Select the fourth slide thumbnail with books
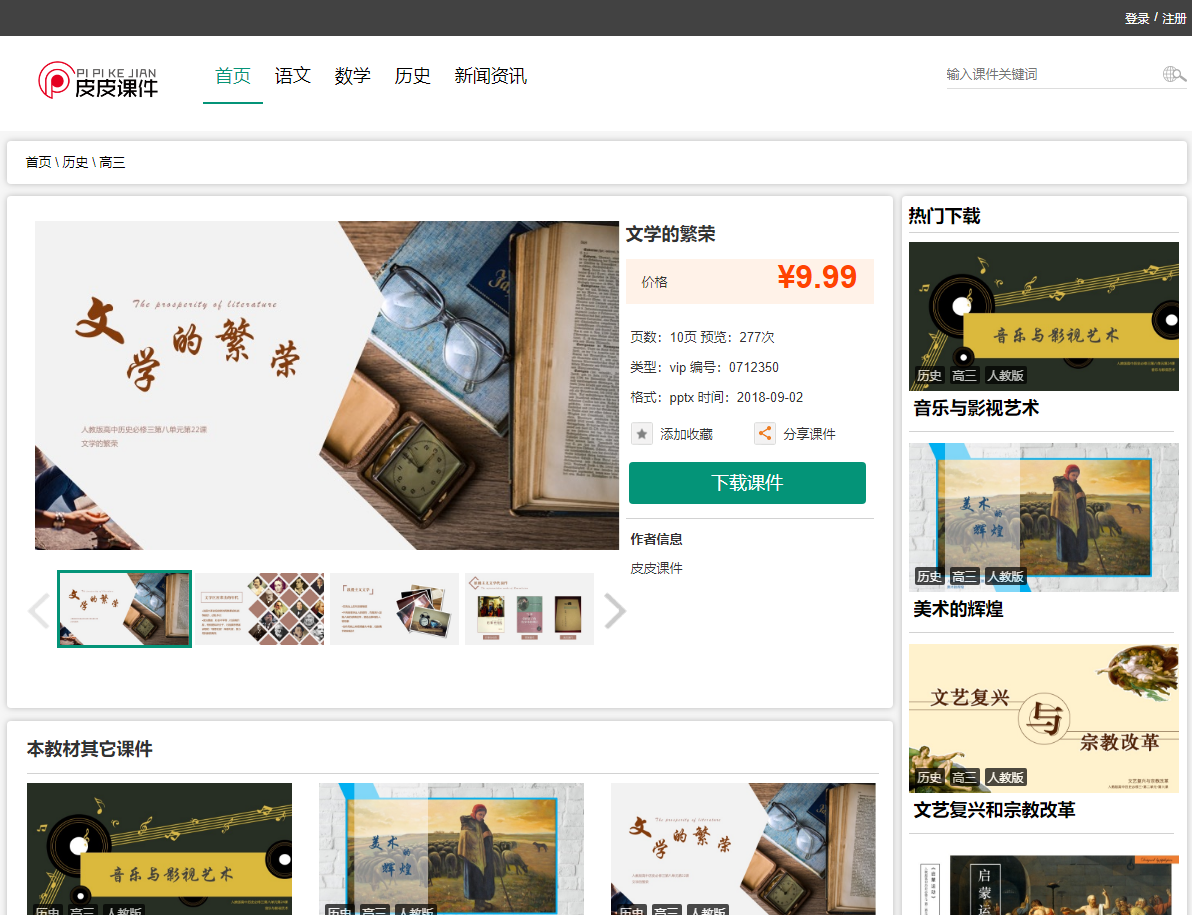 click(529, 609)
